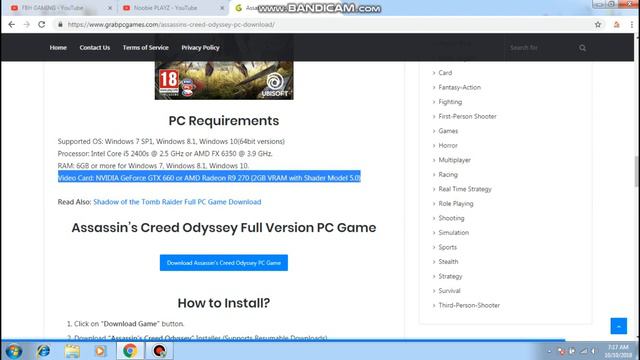Open the Role Playing category
This screenshot has width=640, height=360.
pyautogui.click(x=456, y=203)
